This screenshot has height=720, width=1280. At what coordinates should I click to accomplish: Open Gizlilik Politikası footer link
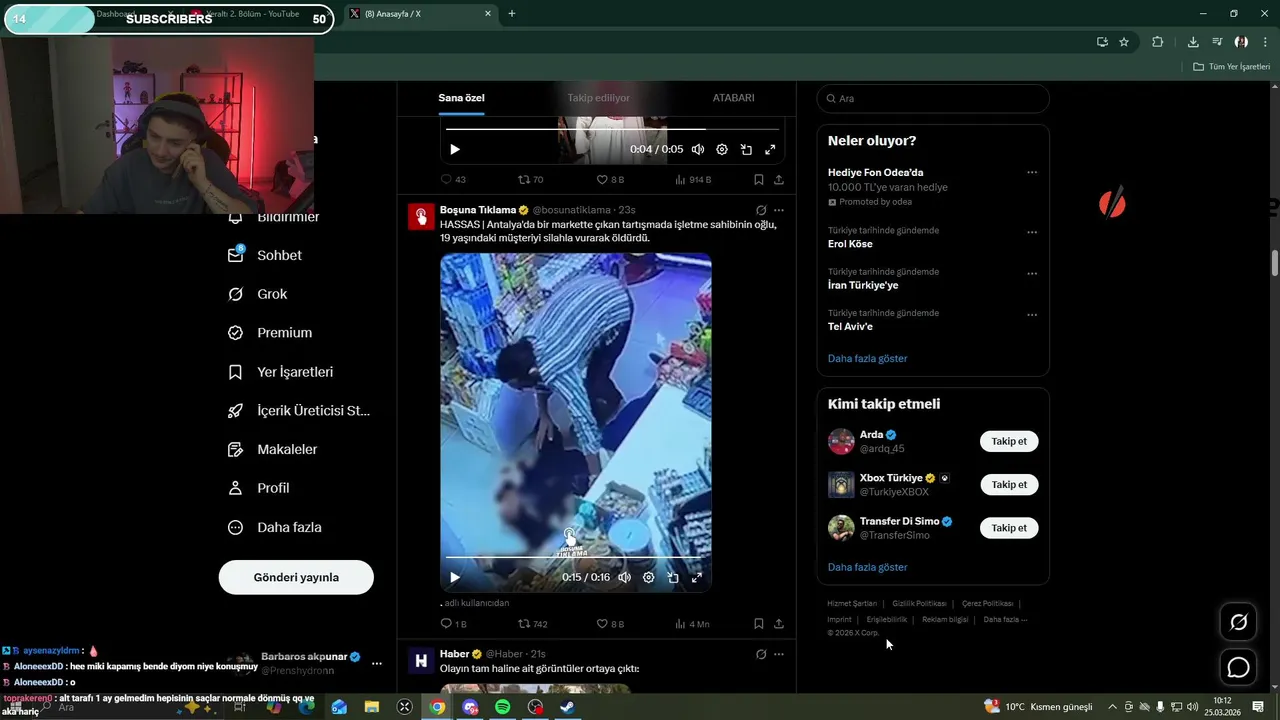919,603
